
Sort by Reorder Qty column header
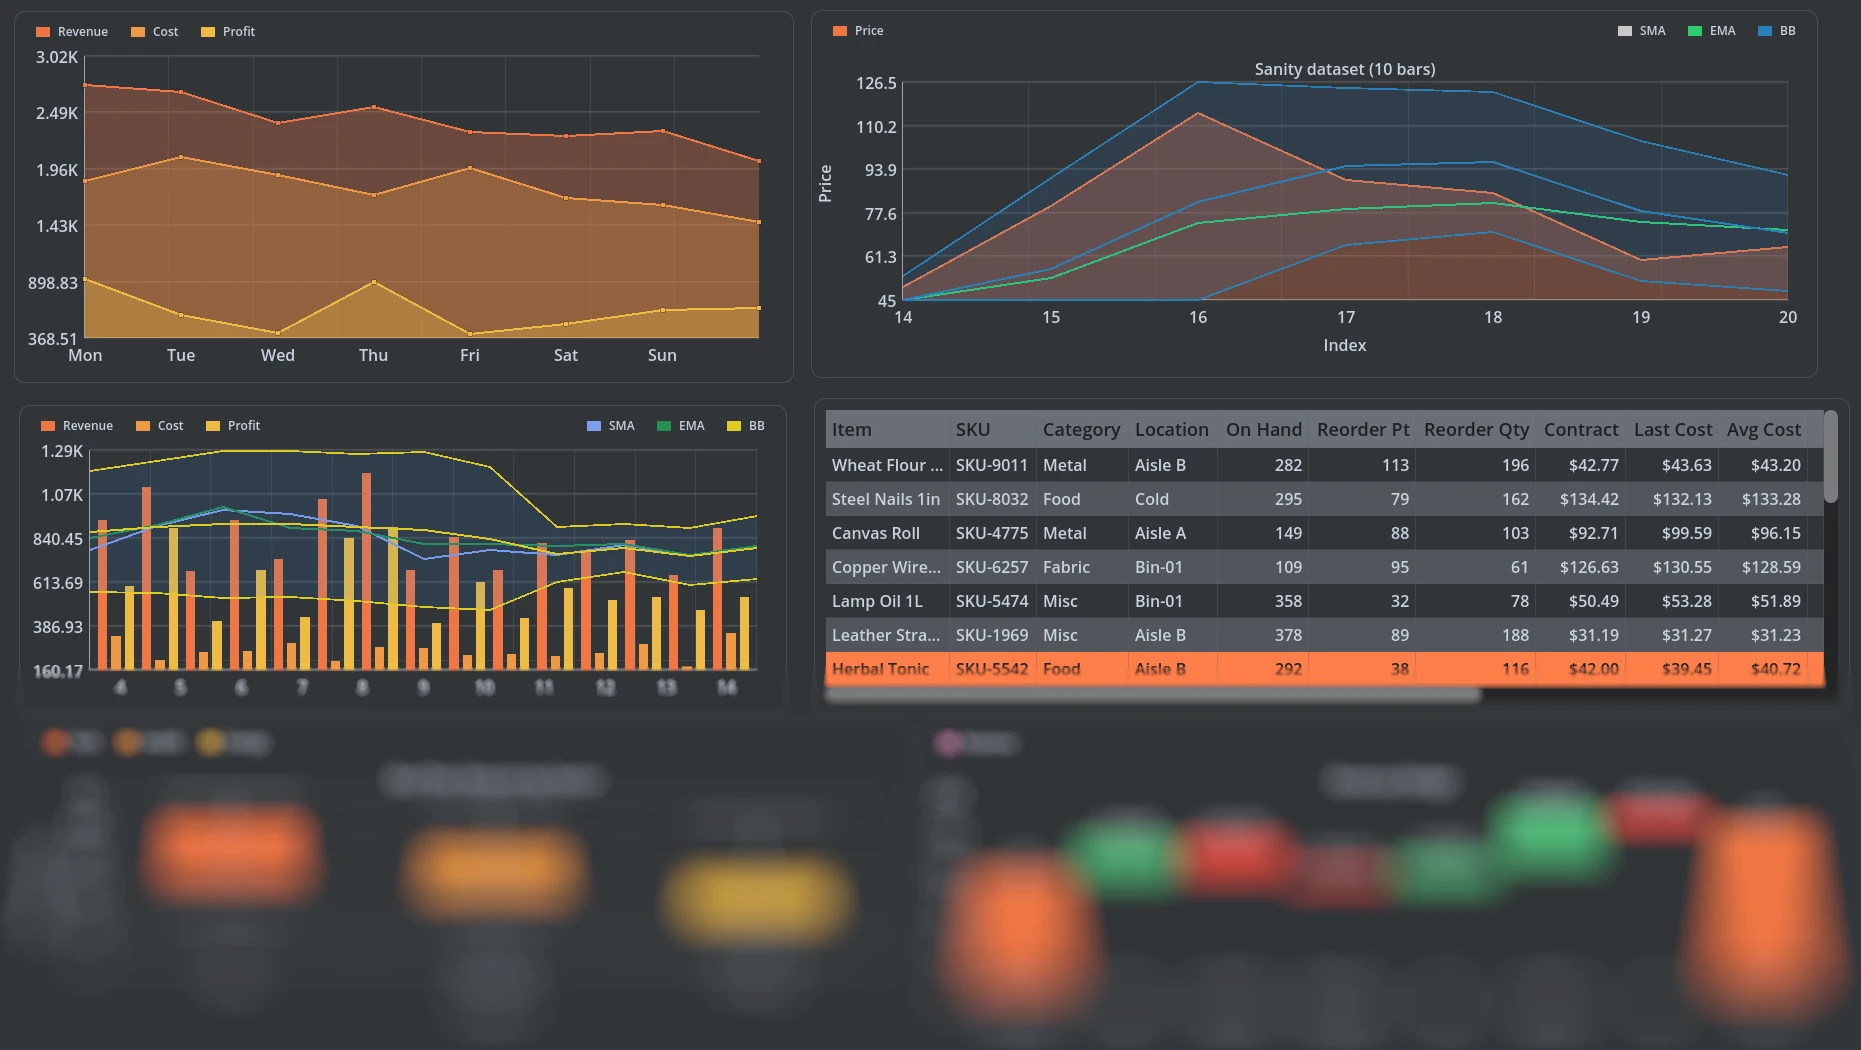click(1476, 430)
